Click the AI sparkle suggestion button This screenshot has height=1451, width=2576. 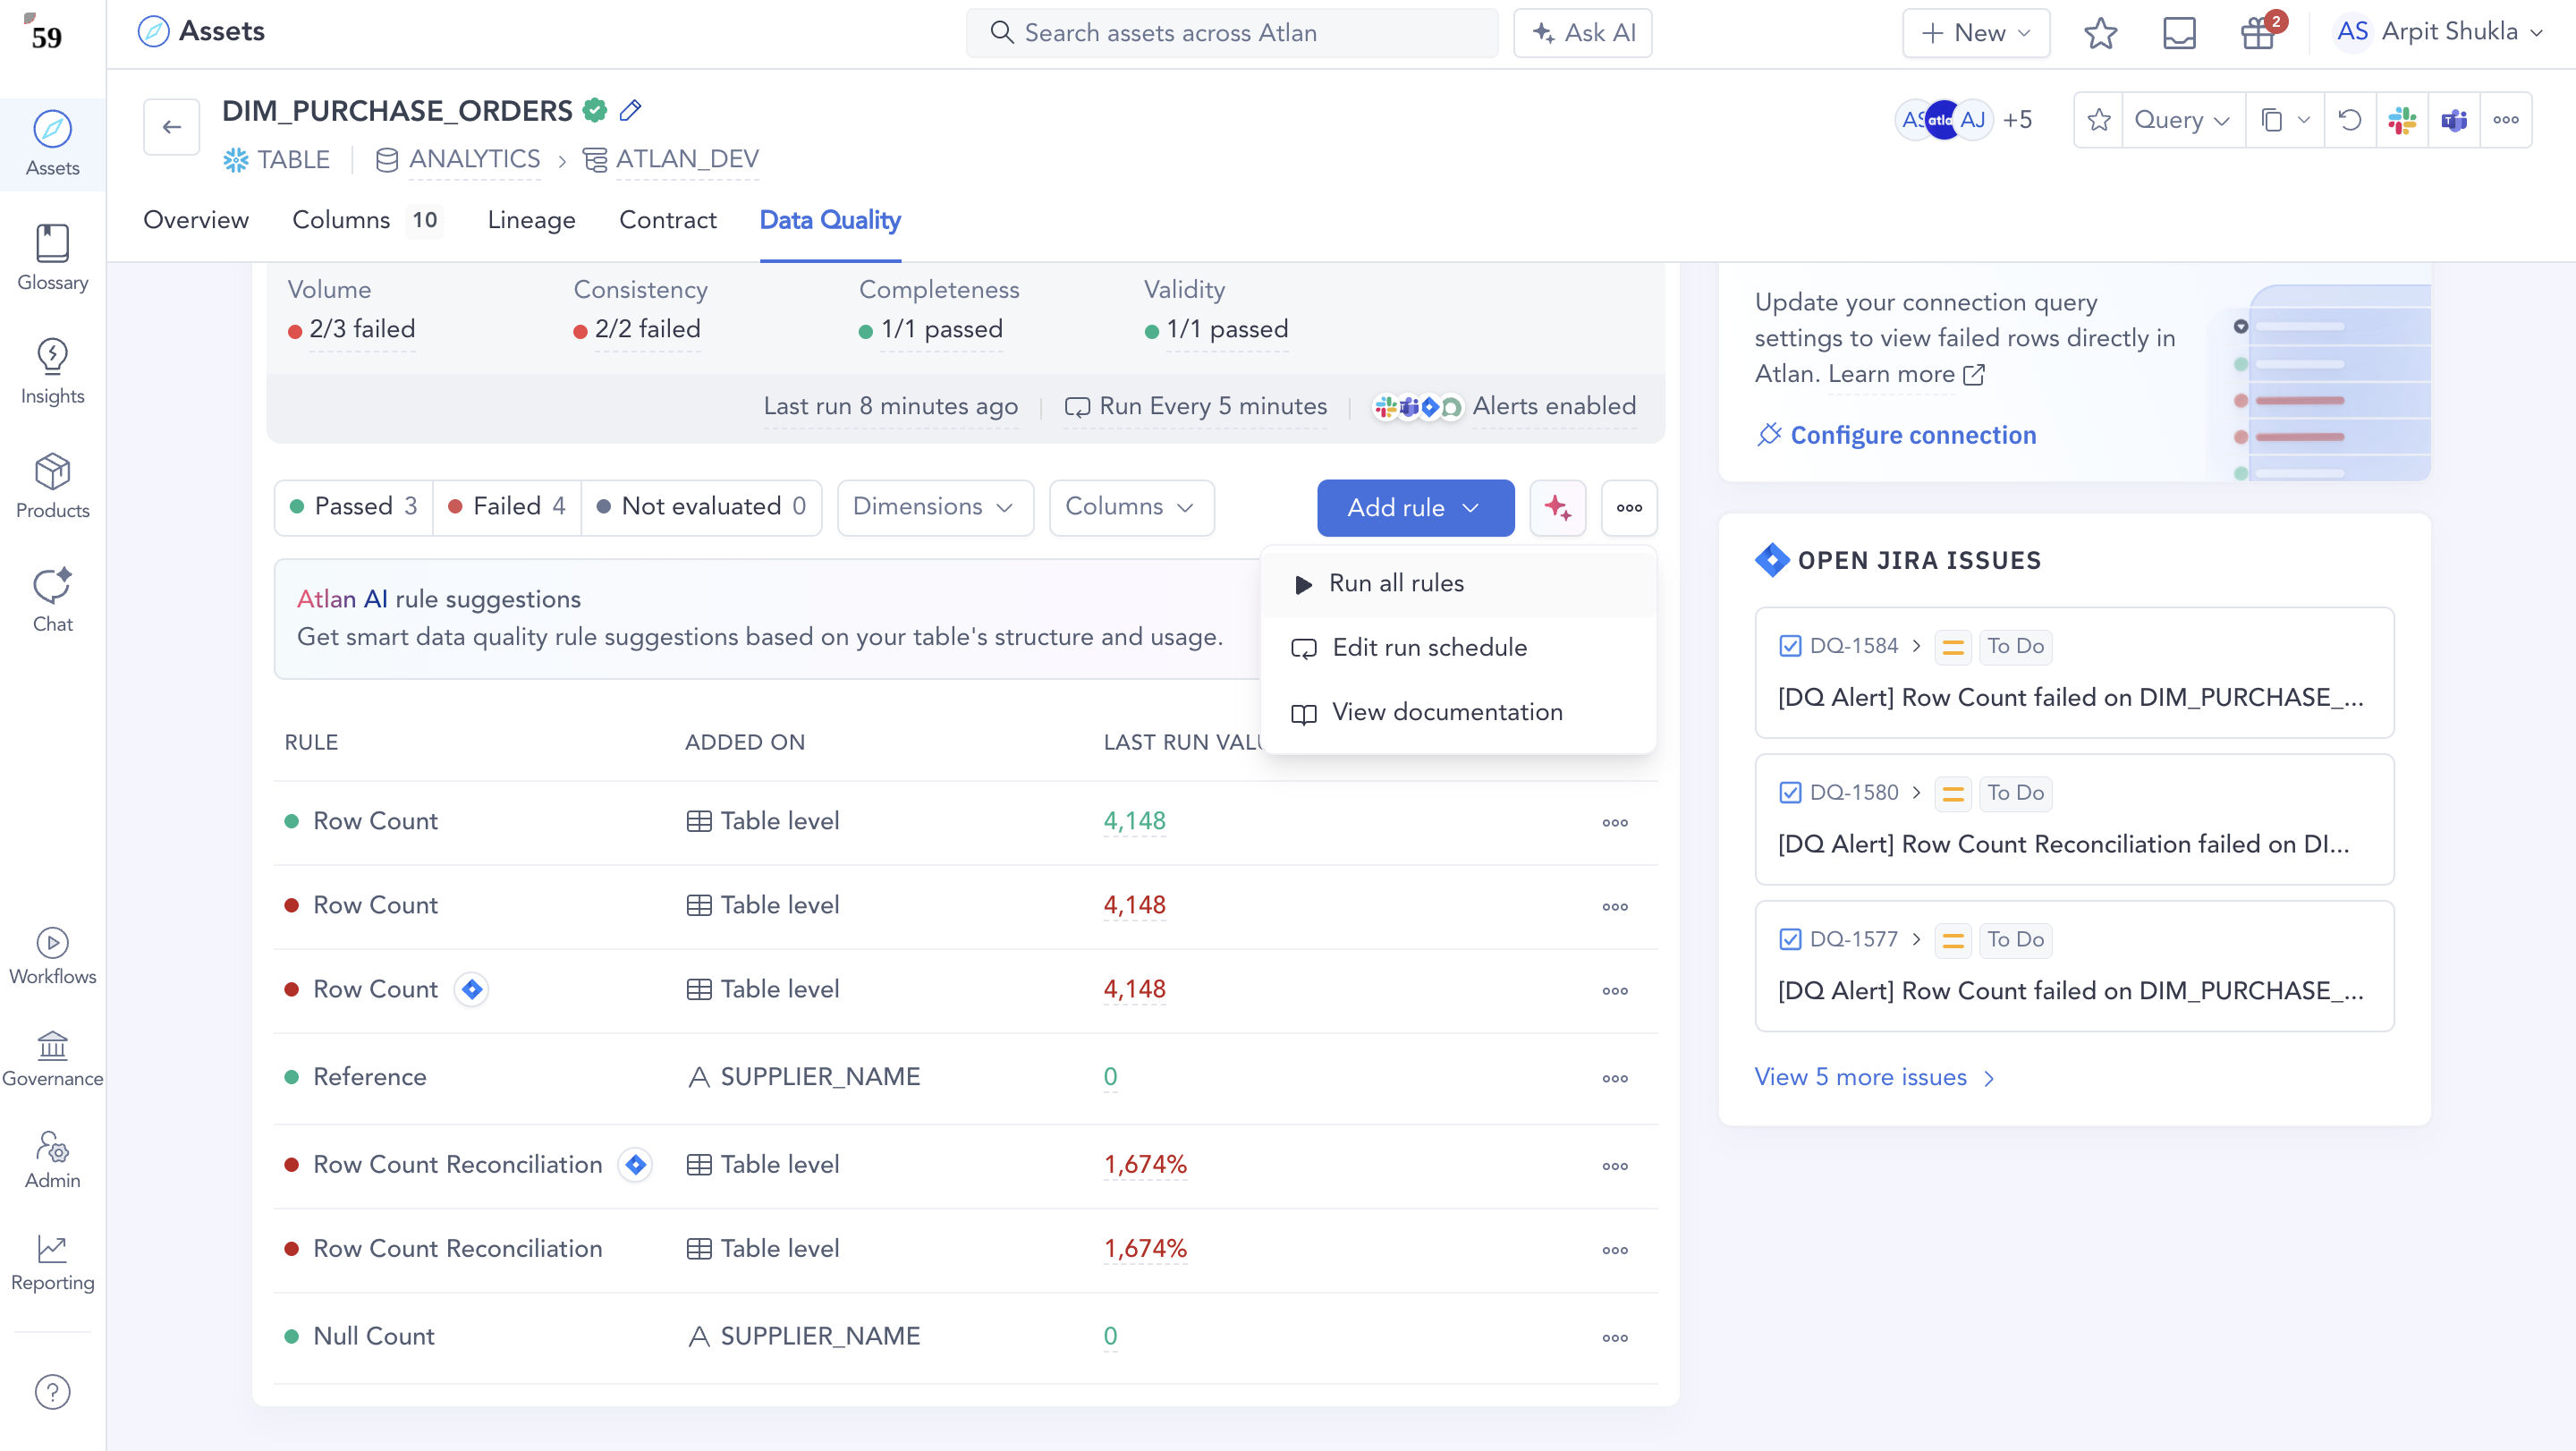(x=1557, y=507)
